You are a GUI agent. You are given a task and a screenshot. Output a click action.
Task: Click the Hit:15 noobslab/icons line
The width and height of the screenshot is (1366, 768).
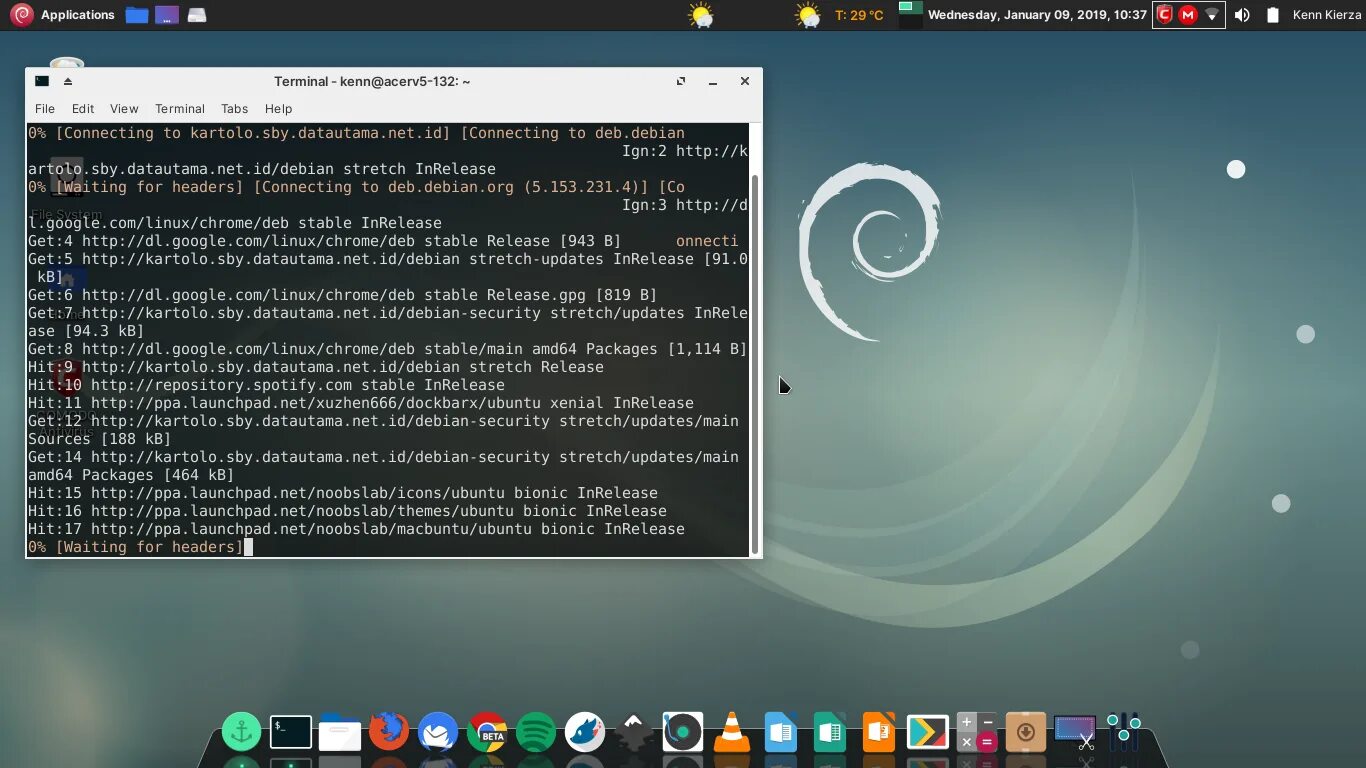click(343, 493)
